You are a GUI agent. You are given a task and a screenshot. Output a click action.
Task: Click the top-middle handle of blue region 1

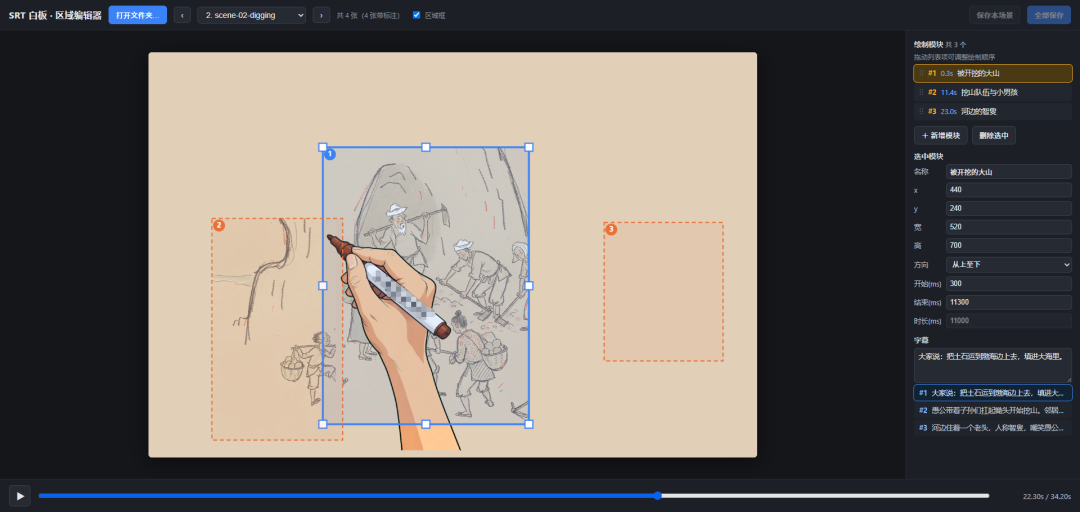click(x=426, y=147)
